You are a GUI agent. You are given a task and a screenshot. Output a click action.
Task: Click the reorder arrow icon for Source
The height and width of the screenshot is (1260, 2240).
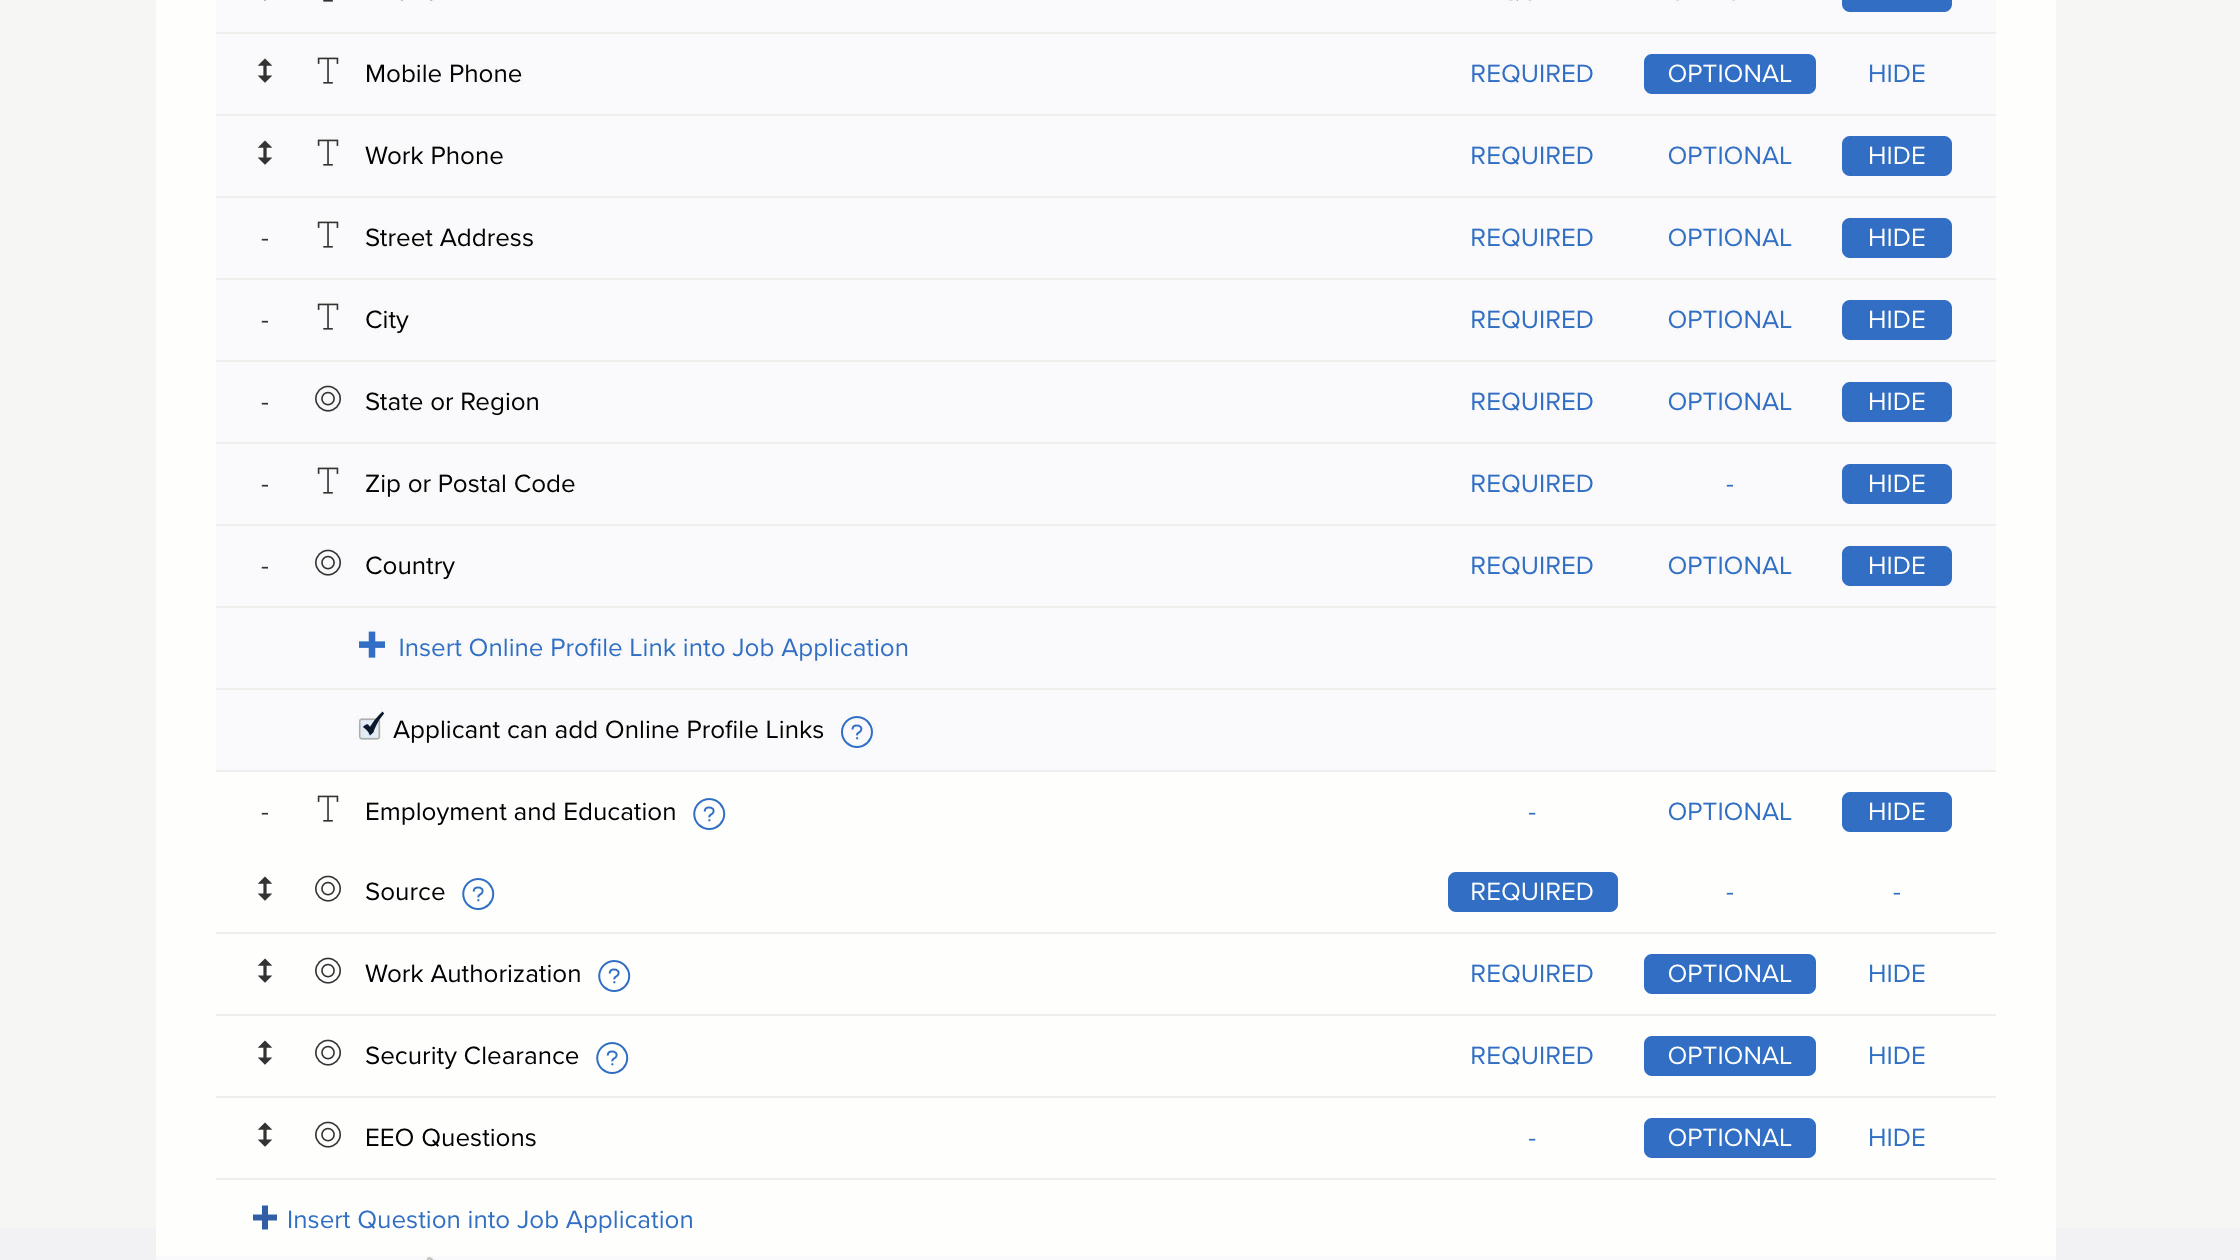pyautogui.click(x=265, y=889)
